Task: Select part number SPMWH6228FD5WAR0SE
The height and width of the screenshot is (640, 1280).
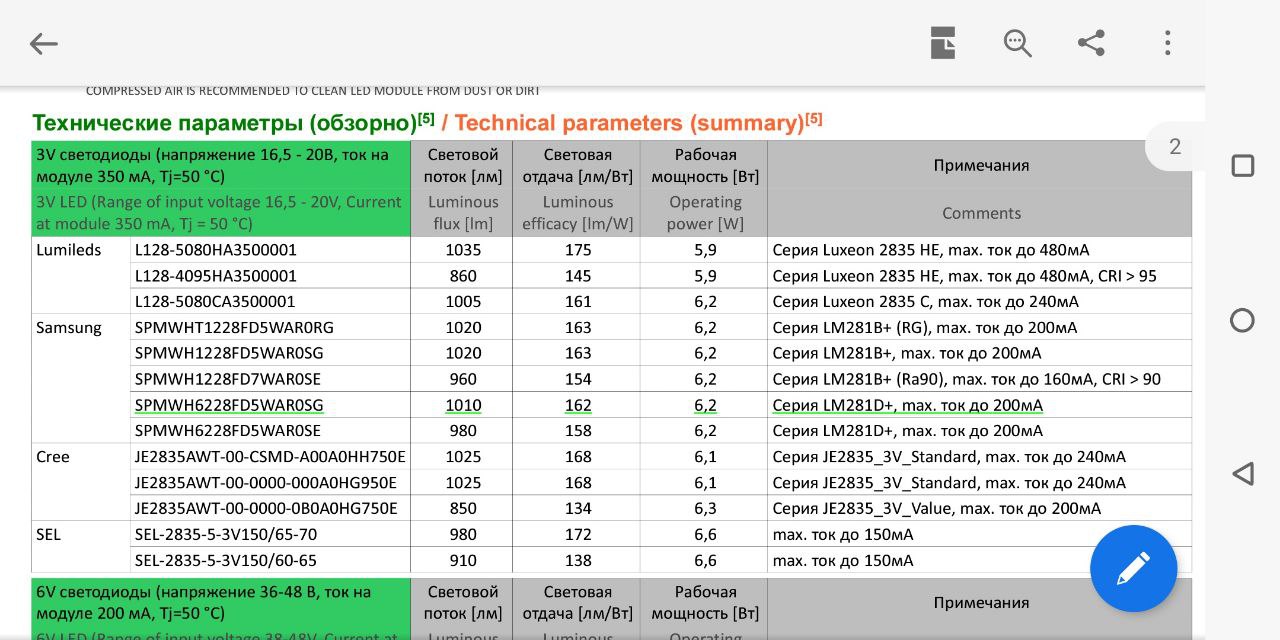Action: (228, 431)
